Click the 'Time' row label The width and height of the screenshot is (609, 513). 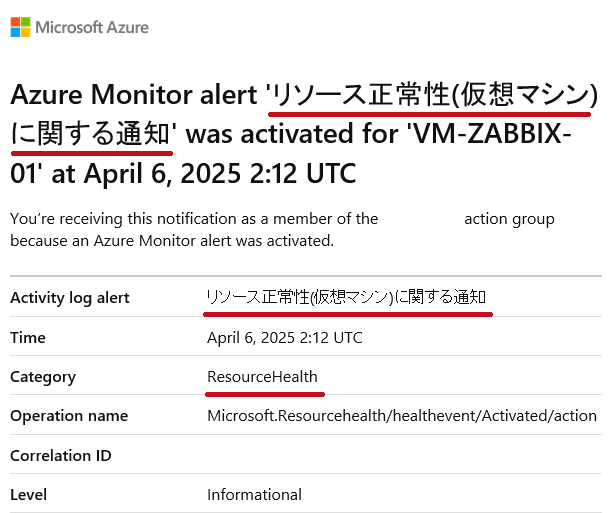(28, 337)
